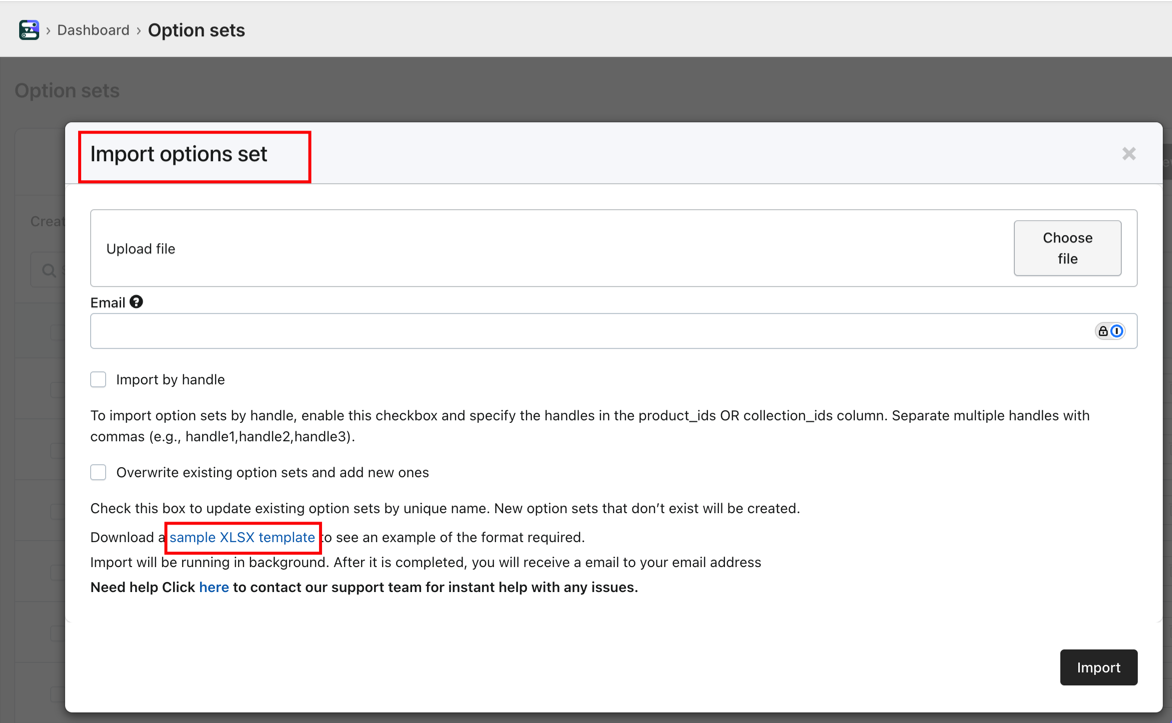
Task: Focus the Email input field
Action: click(x=614, y=331)
